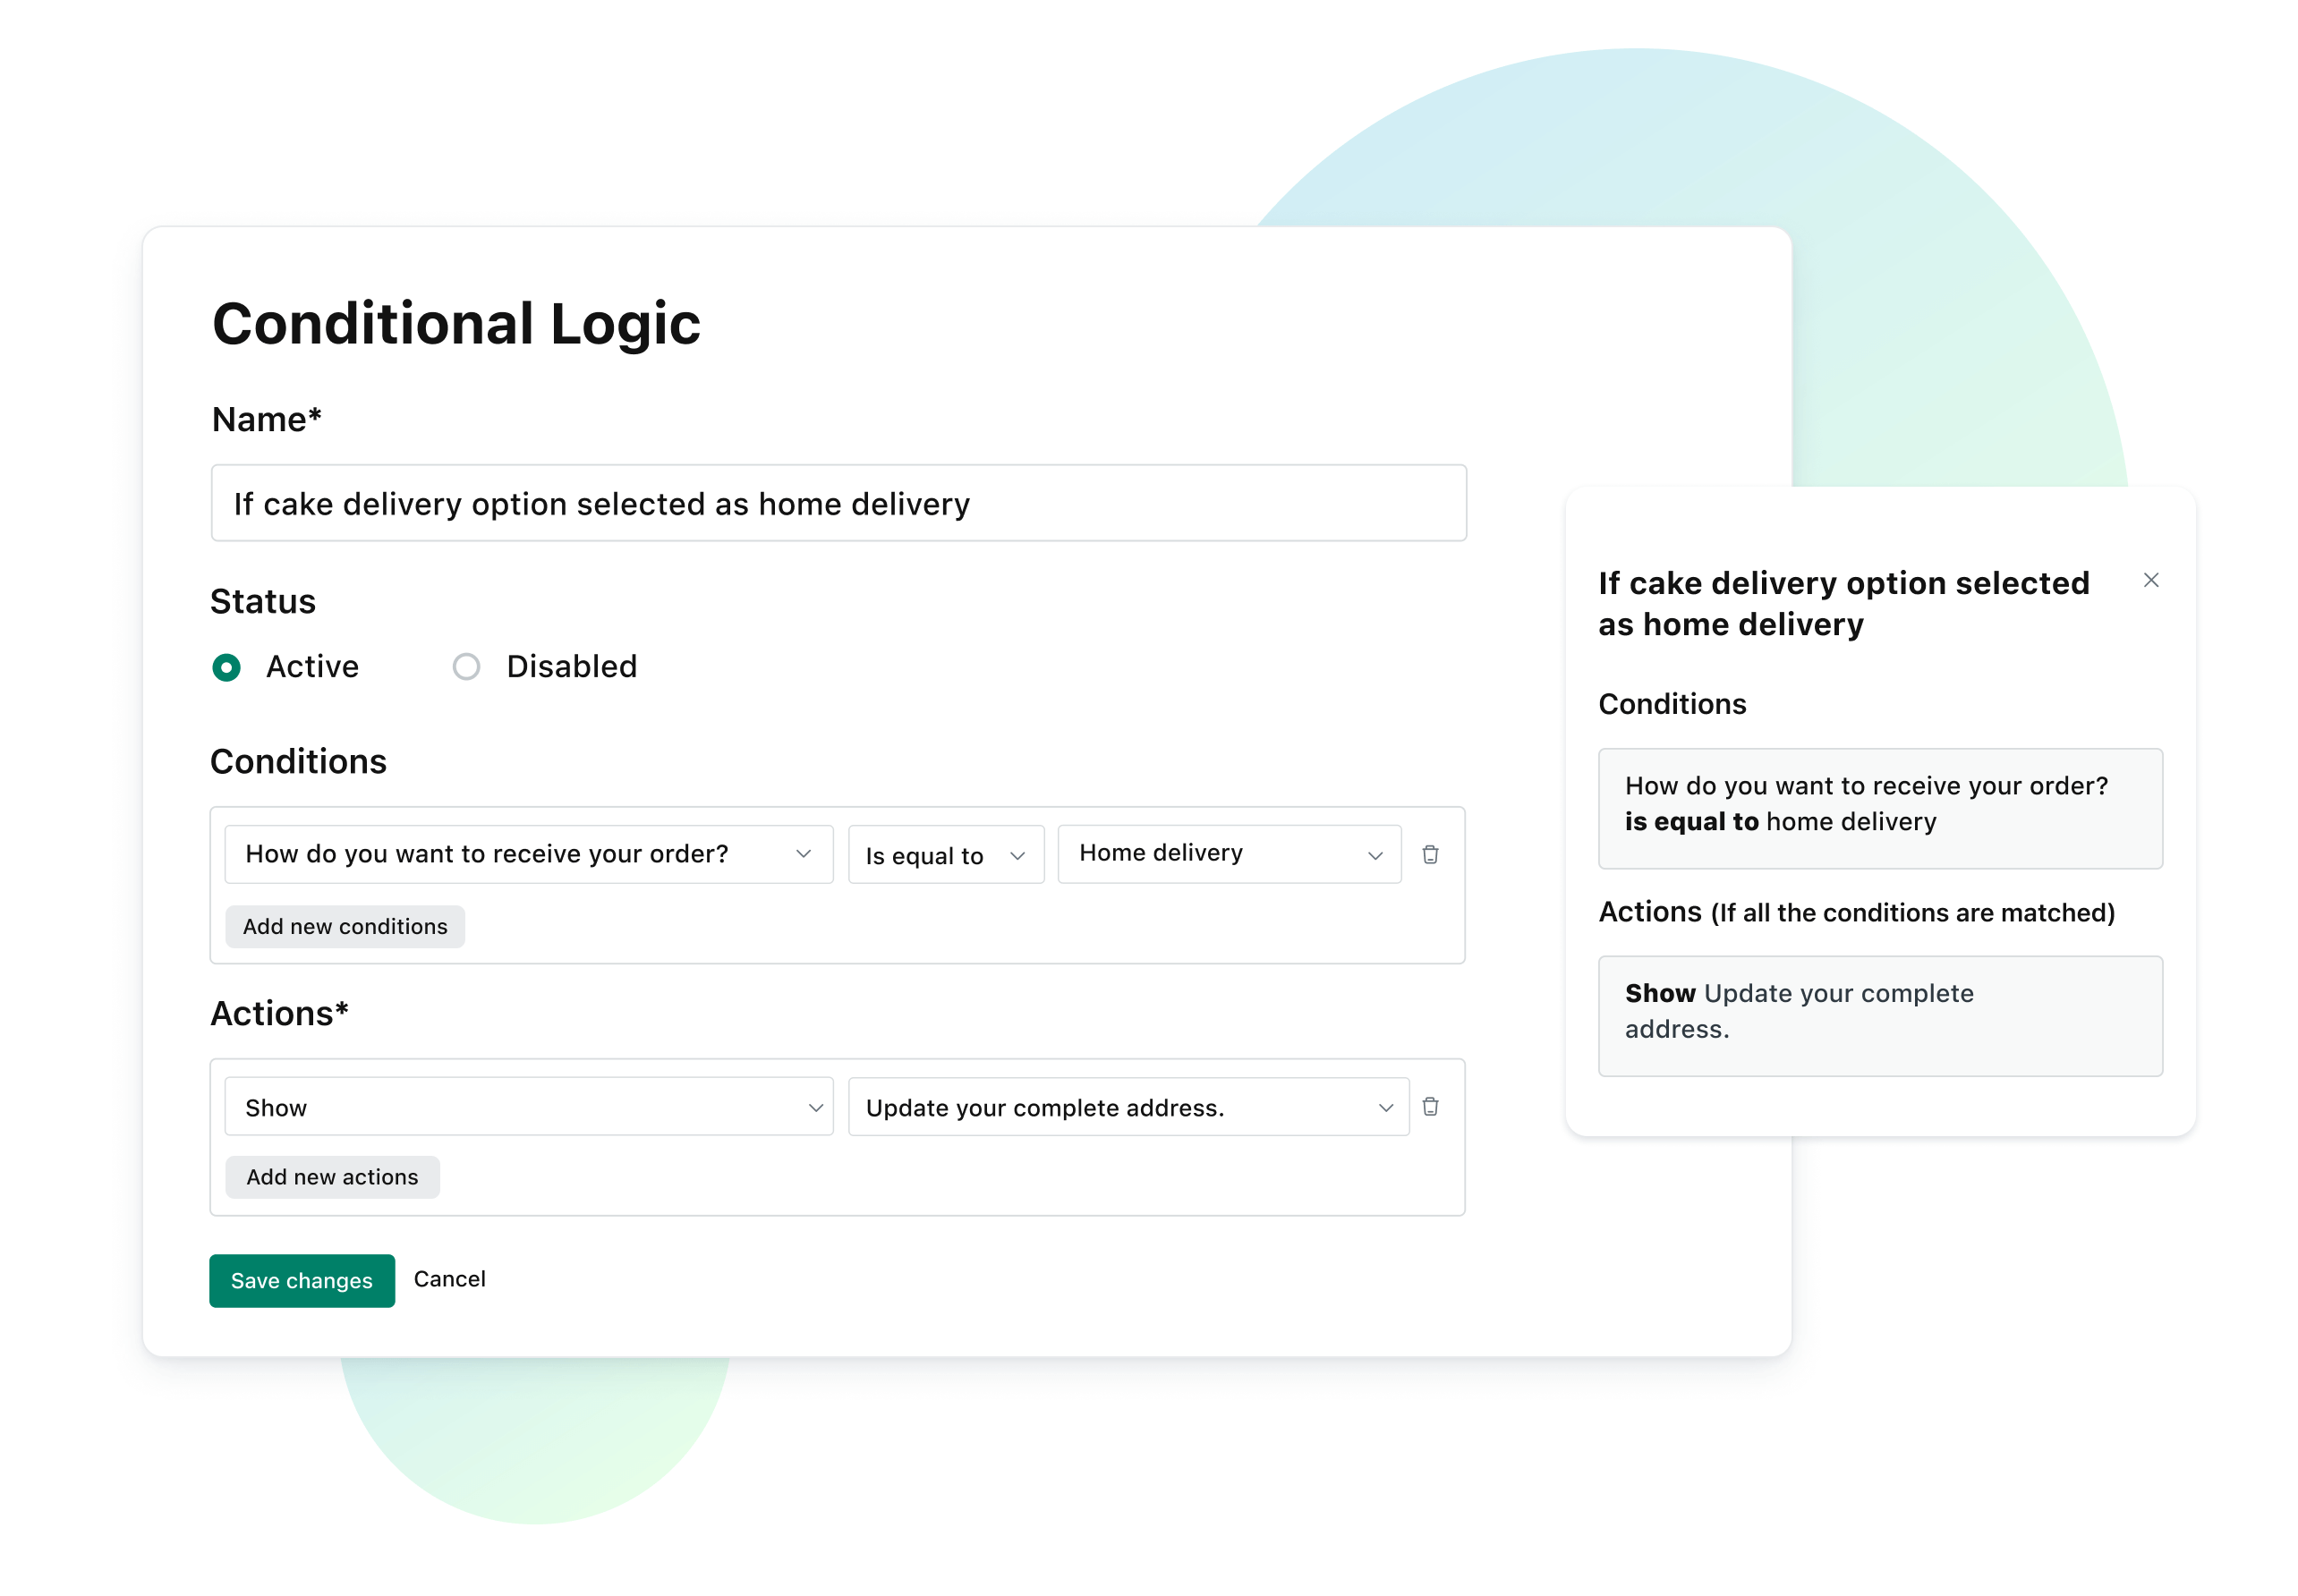The width and height of the screenshot is (2298, 1596).
Task: Click the dropdown arrow on address field
Action: click(1383, 1106)
